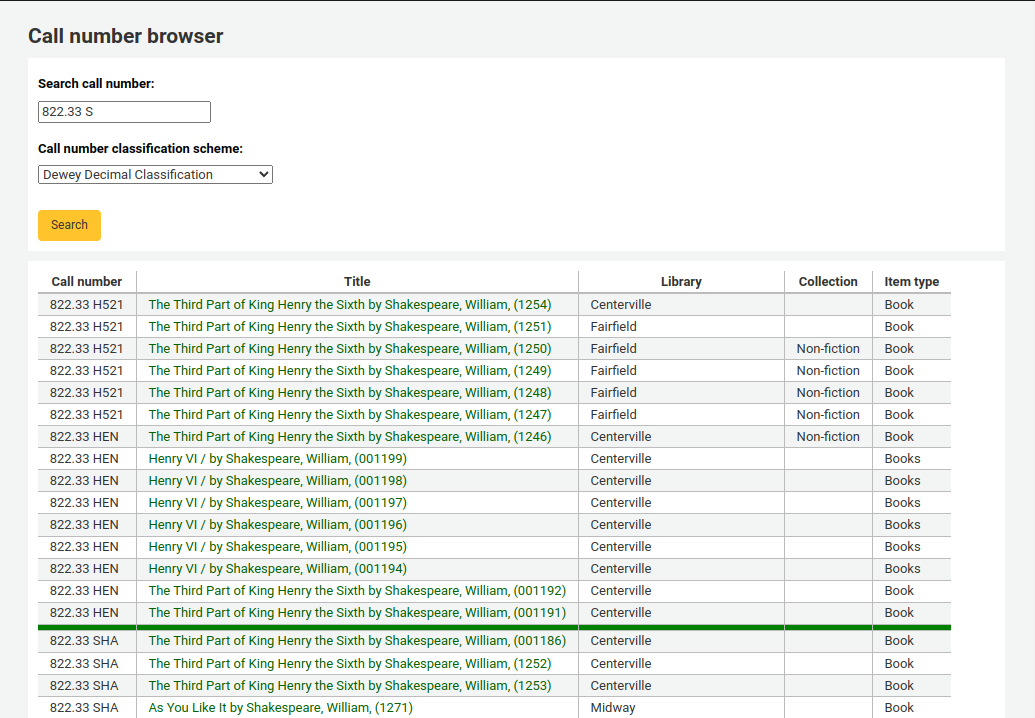1035x718 pixels.
Task: Open Third Part of King Henry record (1249)
Action: tap(349, 371)
